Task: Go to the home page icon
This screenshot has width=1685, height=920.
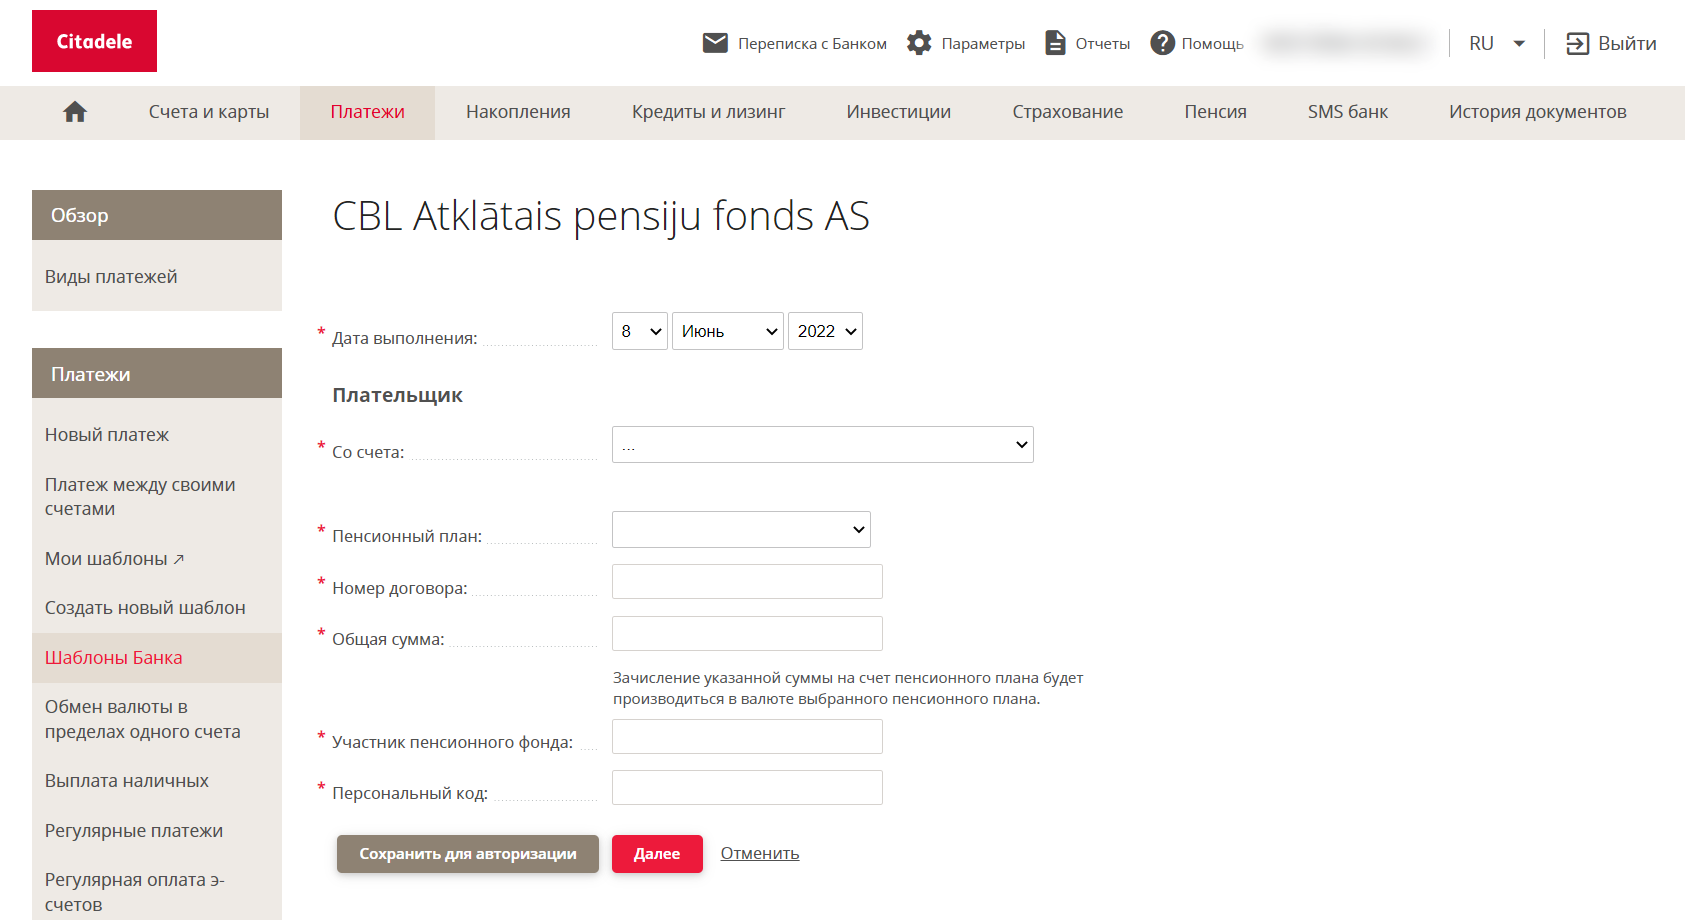Action: 75,112
